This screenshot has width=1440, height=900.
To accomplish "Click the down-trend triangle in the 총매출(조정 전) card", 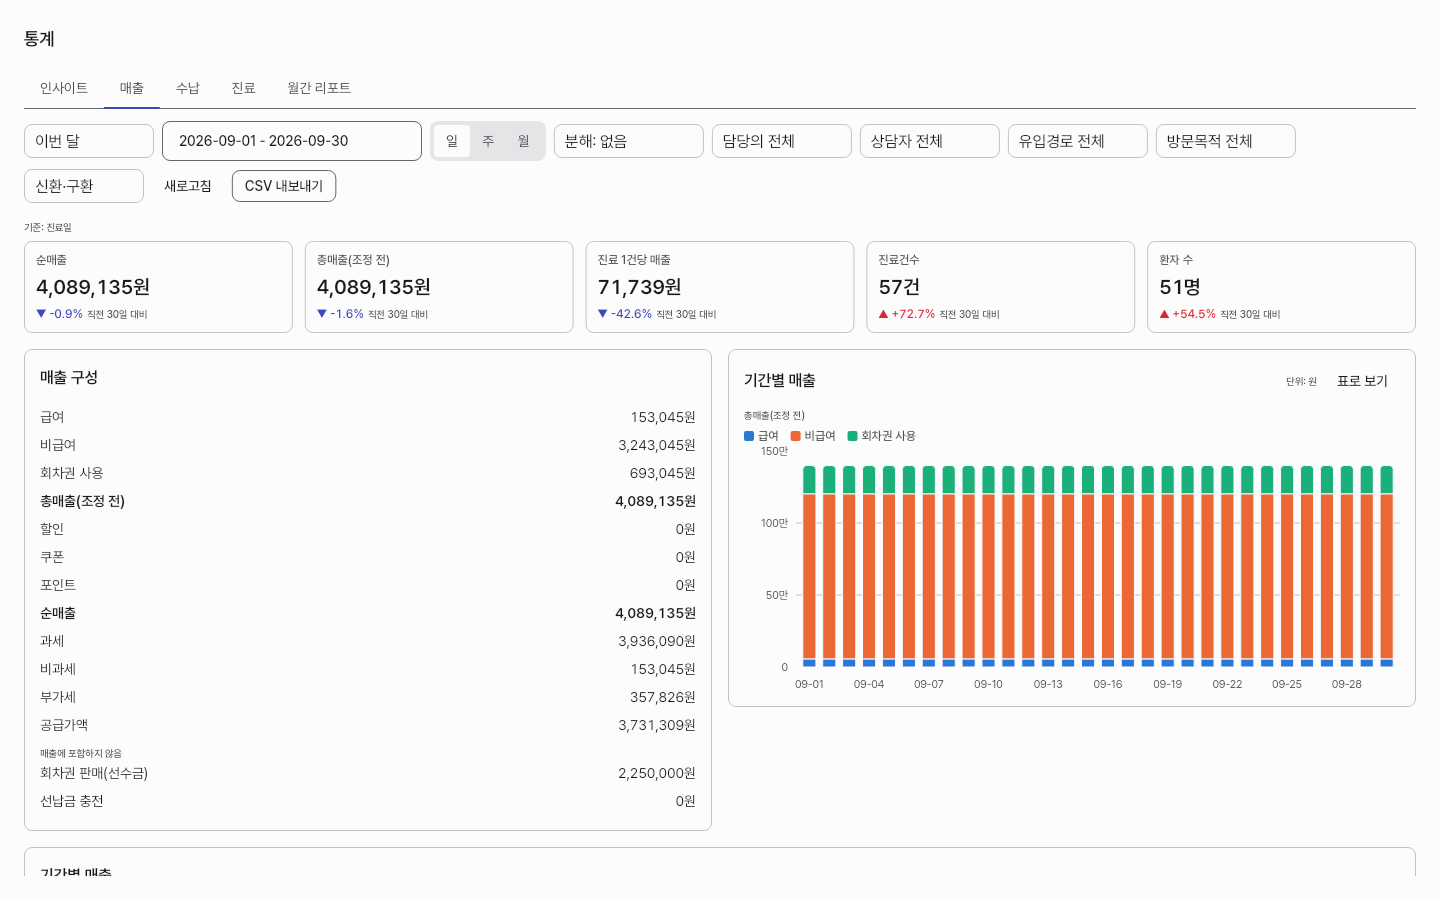I will [x=322, y=314].
